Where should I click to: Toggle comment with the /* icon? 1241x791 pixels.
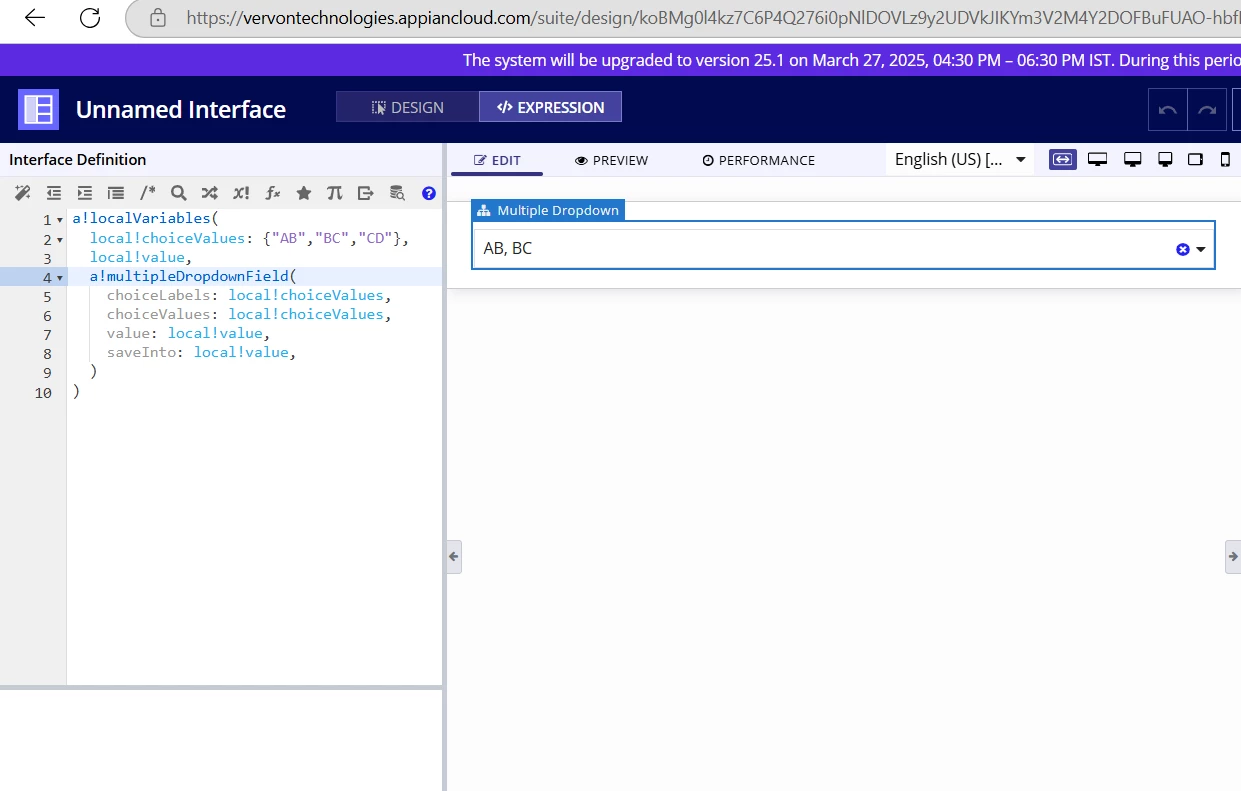148,193
